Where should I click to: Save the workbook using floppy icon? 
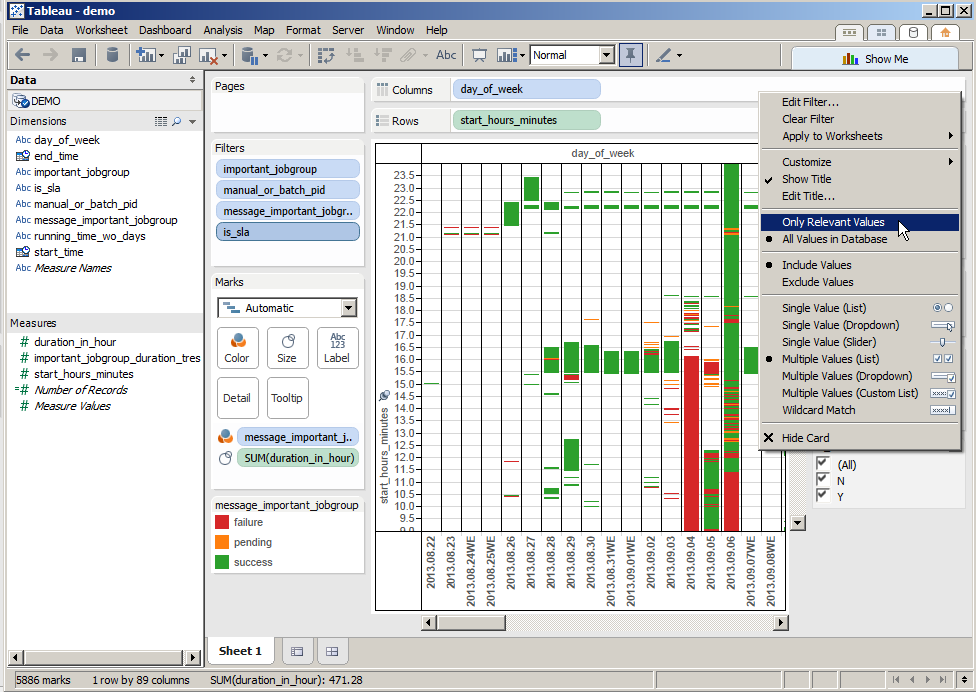(x=78, y=55)
